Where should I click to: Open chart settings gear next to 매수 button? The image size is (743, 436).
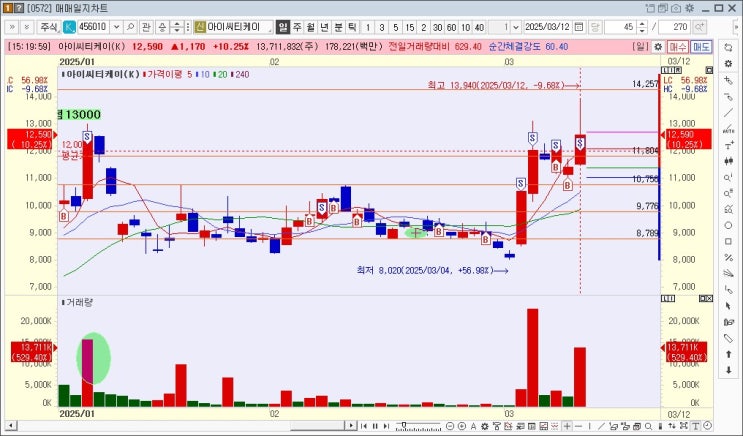point(658,46)
